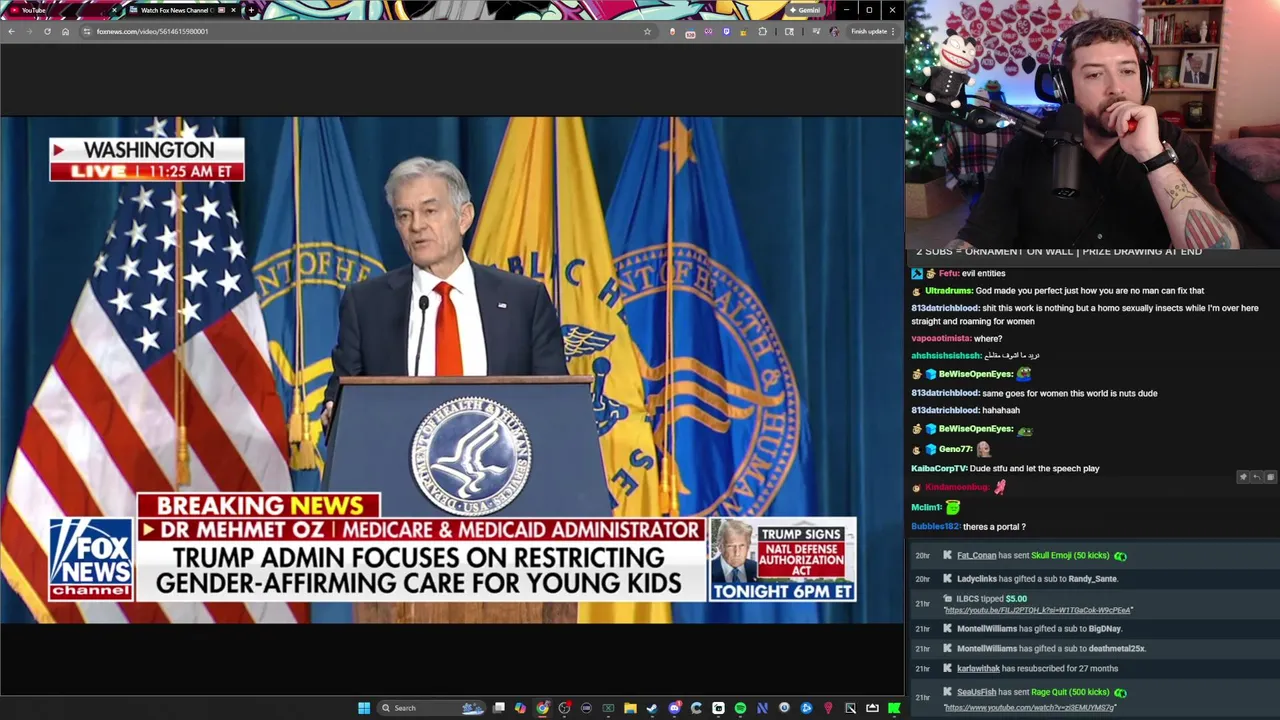Open OBS Studio from the taskbar

pos(564,708)
